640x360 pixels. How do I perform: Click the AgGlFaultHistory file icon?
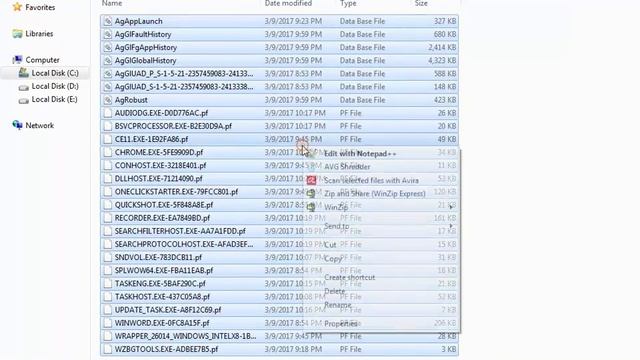[x=108, y=34]
